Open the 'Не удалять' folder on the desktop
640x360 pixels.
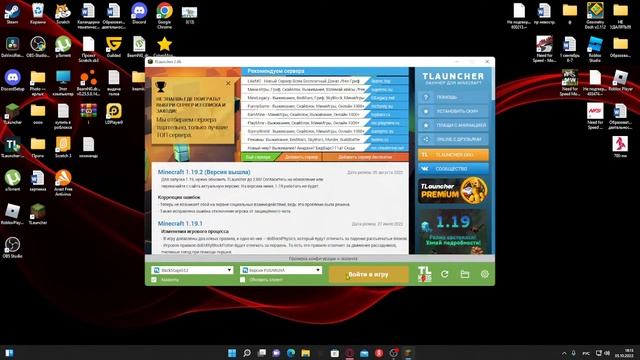coord(620,16)
